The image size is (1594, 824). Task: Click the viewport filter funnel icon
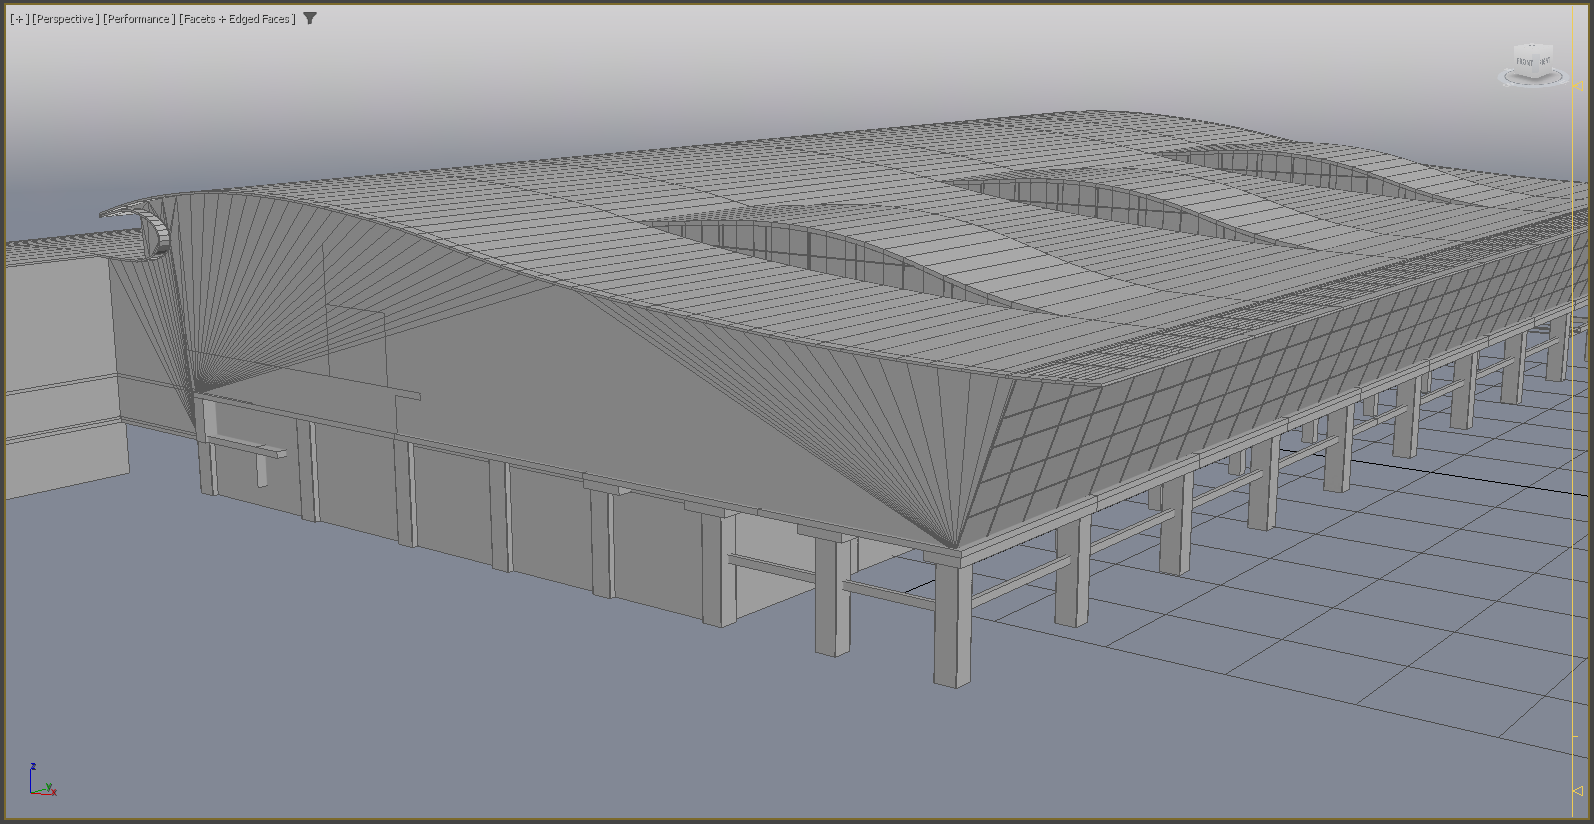[310, 18]
